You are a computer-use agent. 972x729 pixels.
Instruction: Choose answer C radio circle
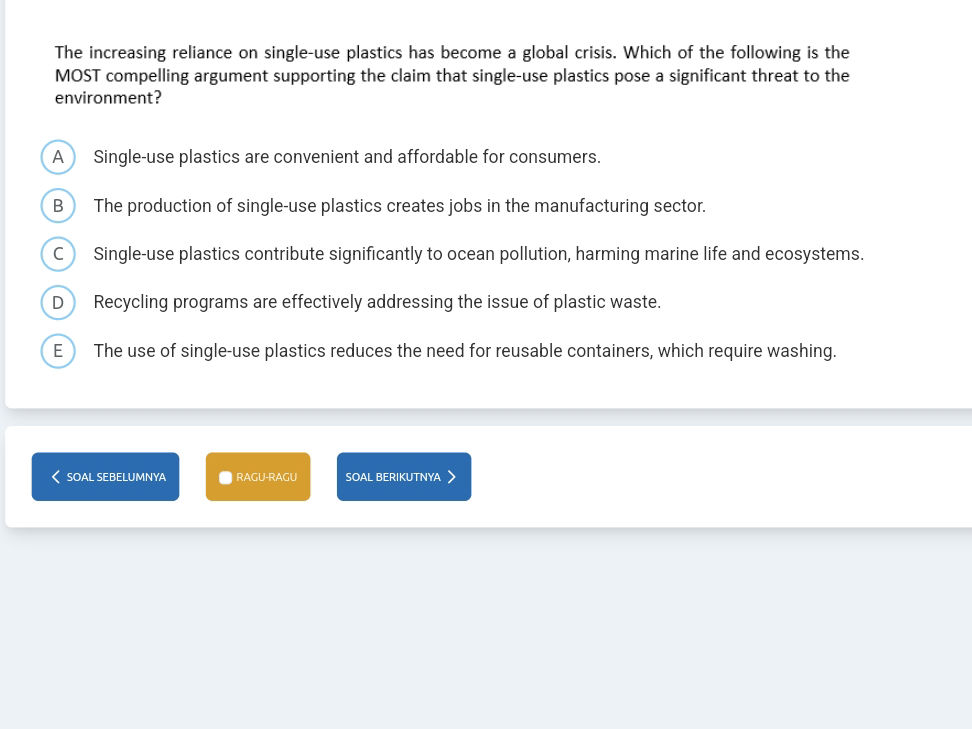pyautogui.click(x=58, y=254)
